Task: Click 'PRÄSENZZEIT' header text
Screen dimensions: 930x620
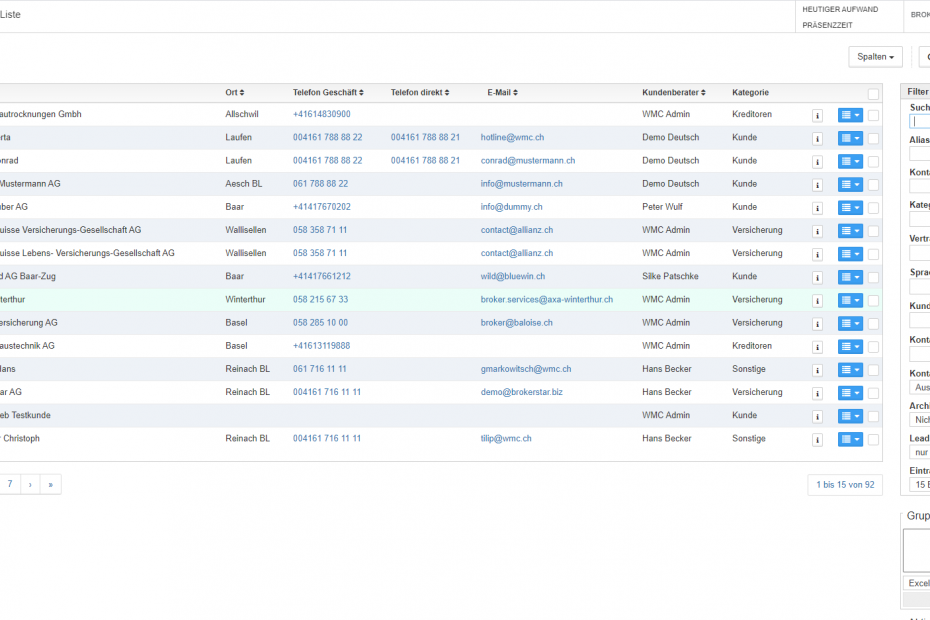Action: click(827, 25)
